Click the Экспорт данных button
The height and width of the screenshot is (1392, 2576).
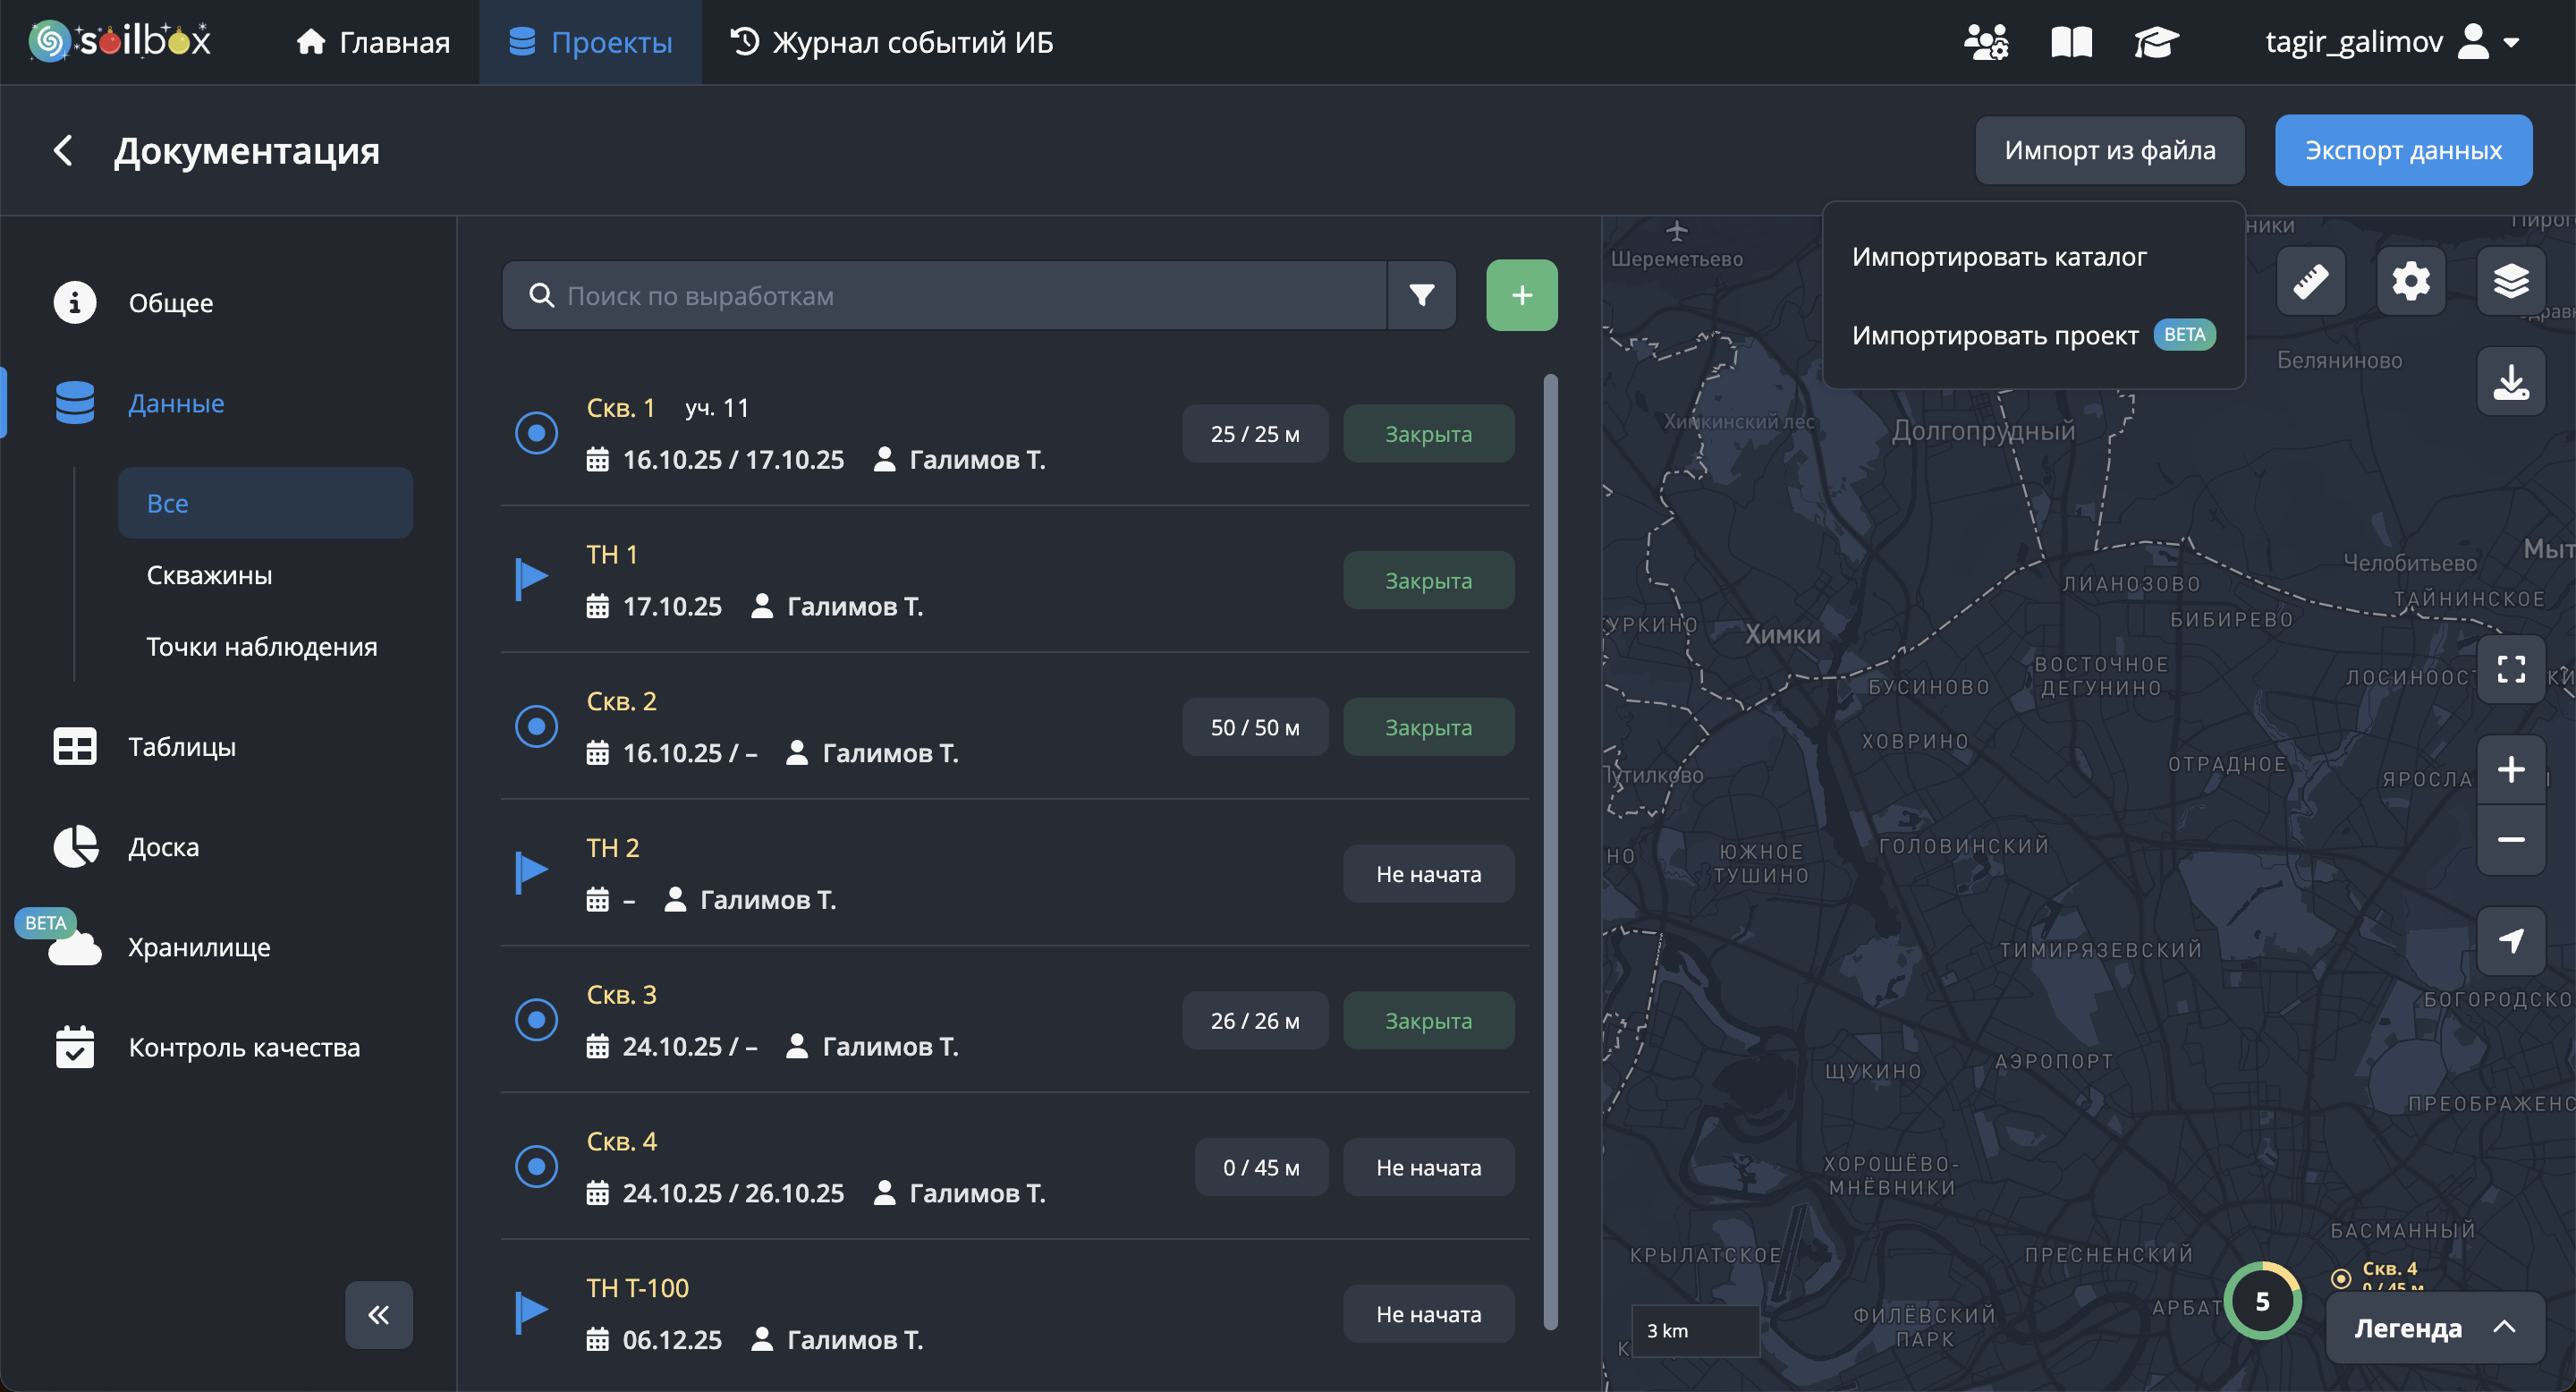2402,150
